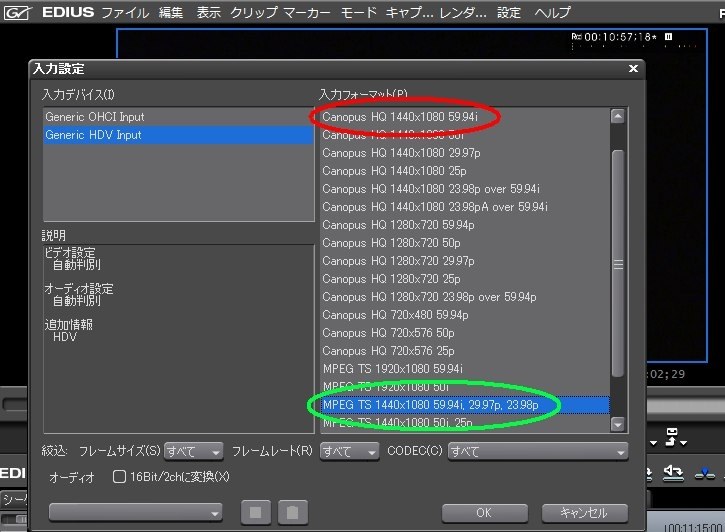725x532 pixels.
Task: Click the pause indicator by the timecode
Action: 668,37
